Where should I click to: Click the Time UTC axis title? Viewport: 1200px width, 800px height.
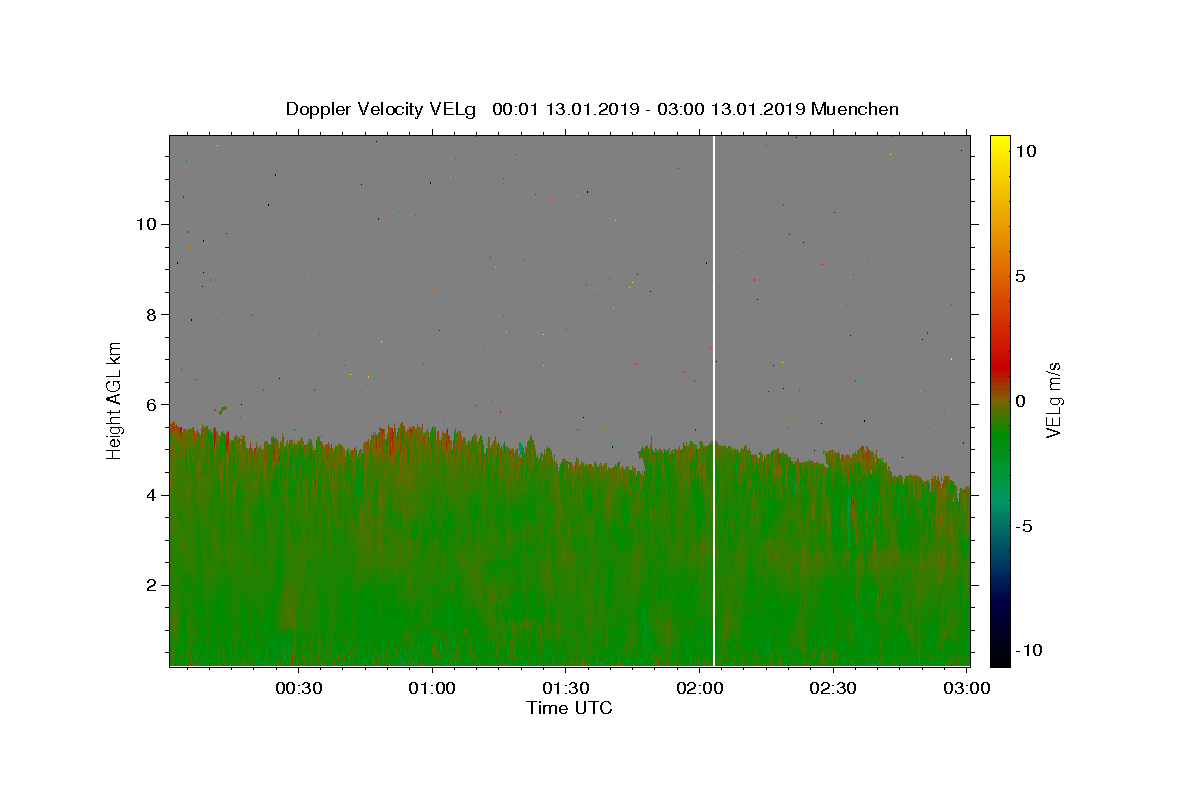click(569, 708)
